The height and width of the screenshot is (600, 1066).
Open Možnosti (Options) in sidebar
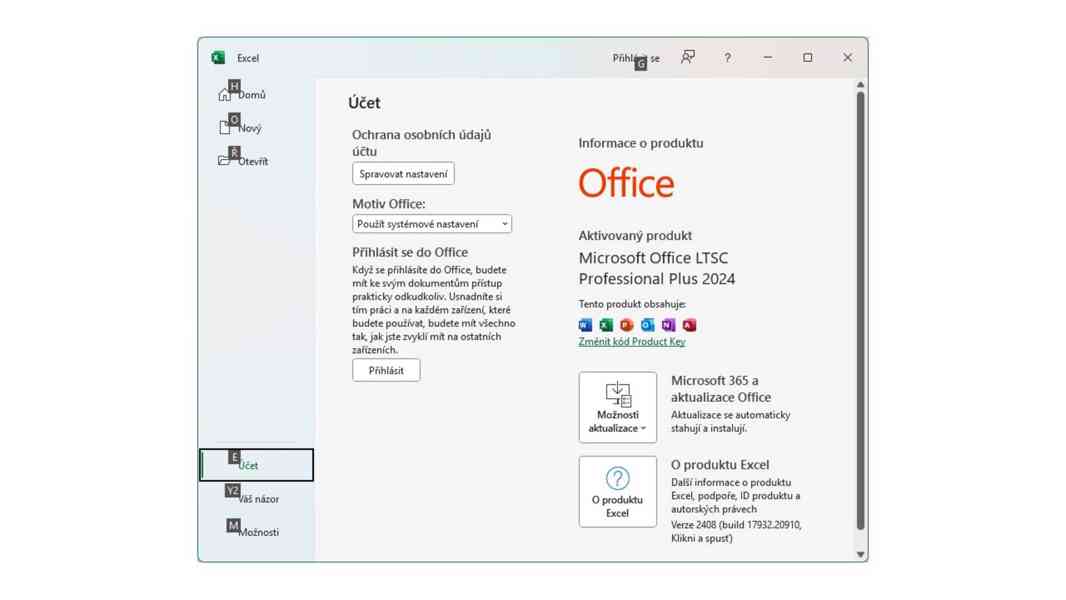click(x=257, y=531)
